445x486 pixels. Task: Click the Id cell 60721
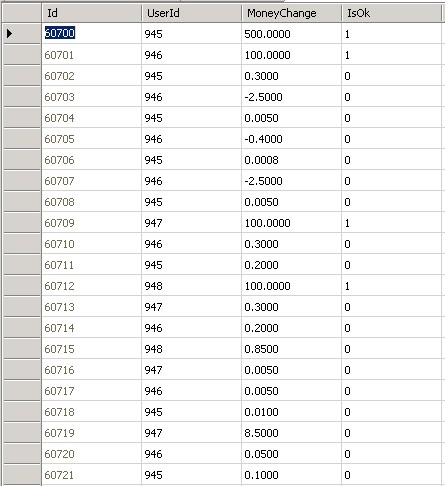click(91, 475)
